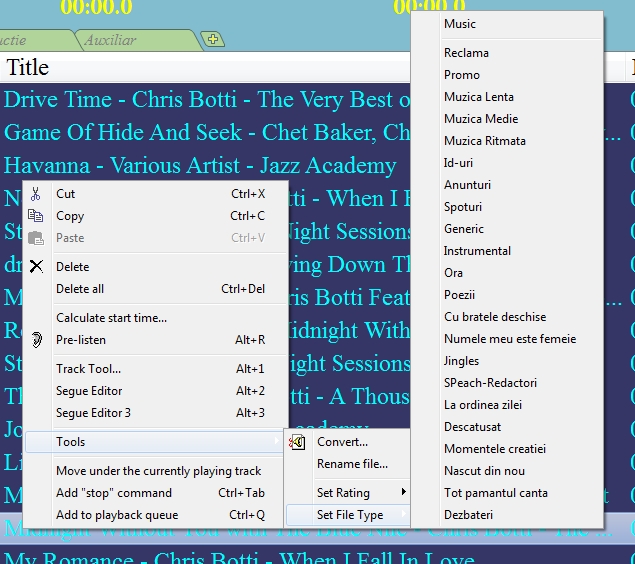Screen dimensions: 635x564
Task: Set file type to Nascut din nou
Action: (x=507, y=471)
